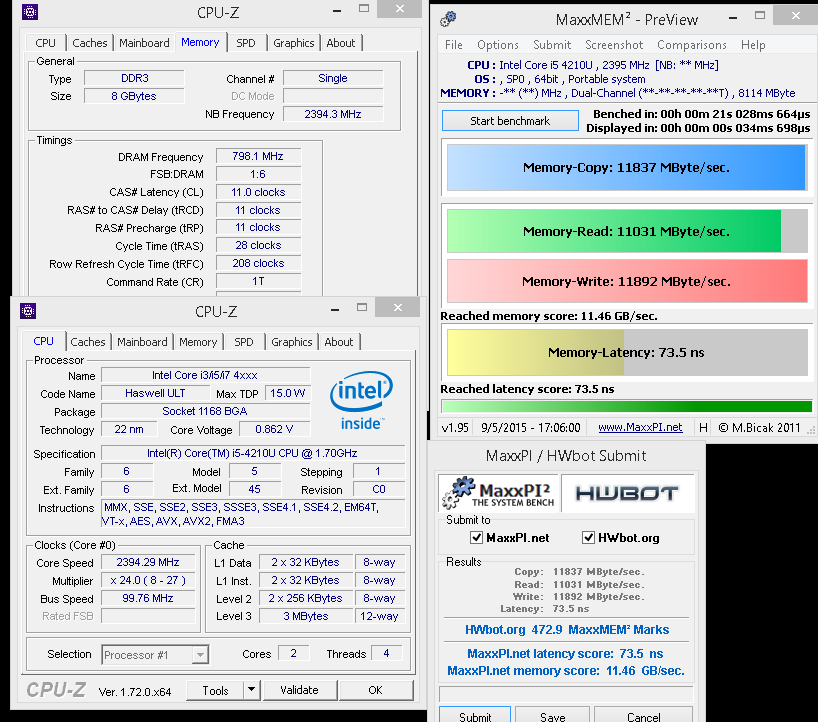818x722 pixels.
Task: Open Graphics tab in top CPU-Z window
Action: 294,43
